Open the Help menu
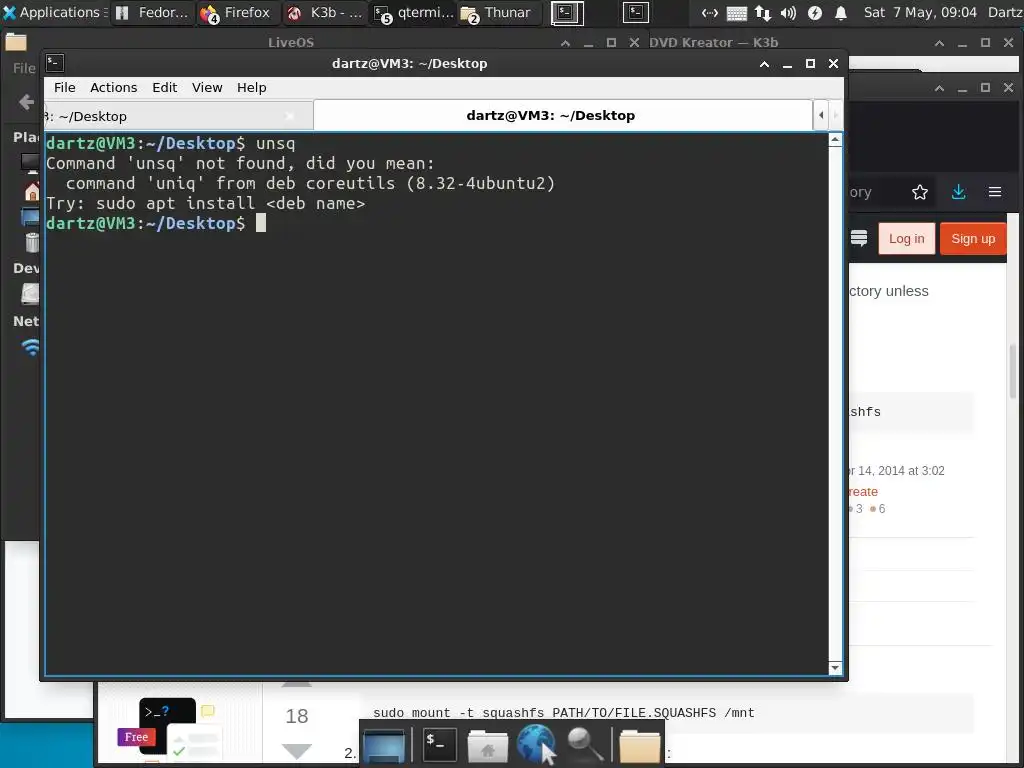This screenshot has width=1024, height=768. (x=251, y=88)
